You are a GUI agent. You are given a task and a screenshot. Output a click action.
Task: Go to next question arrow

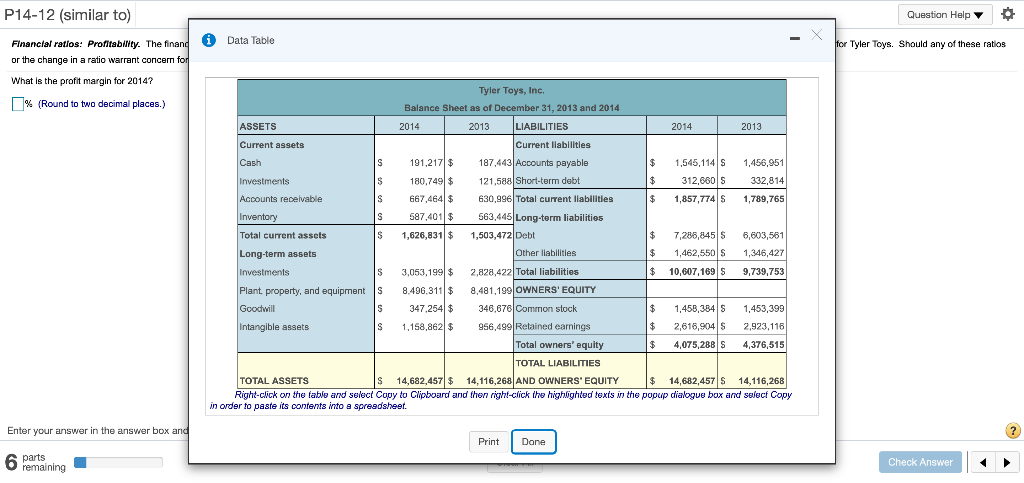[1005, 463]
